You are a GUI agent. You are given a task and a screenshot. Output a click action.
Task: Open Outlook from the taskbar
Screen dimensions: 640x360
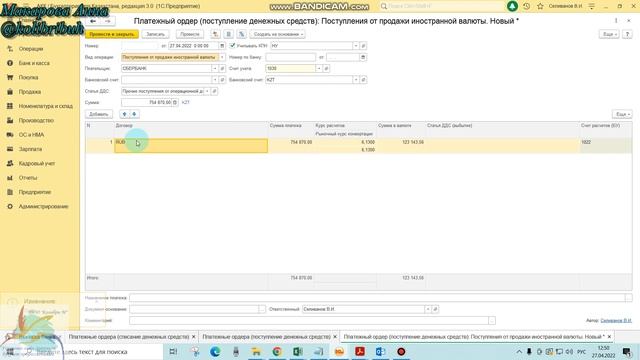380,351
